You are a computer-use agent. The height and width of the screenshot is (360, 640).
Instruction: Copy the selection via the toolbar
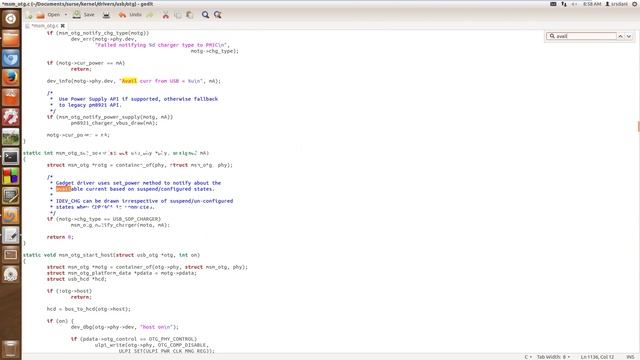click(178, 15)
